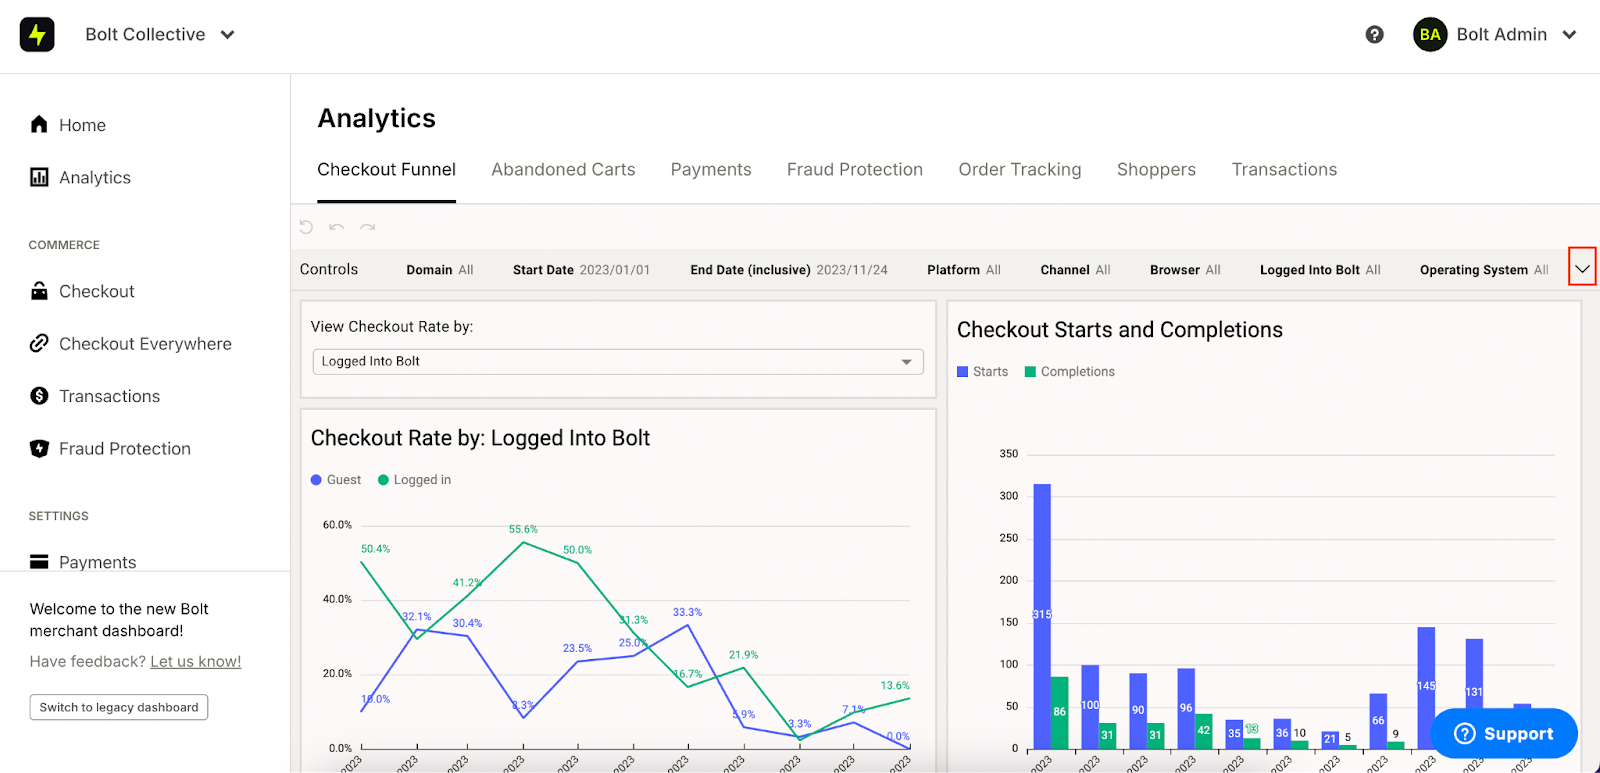Screen dimensions: 1600x773
Task: Switch to the Transactions tab
Action: tap(1284, 170)
